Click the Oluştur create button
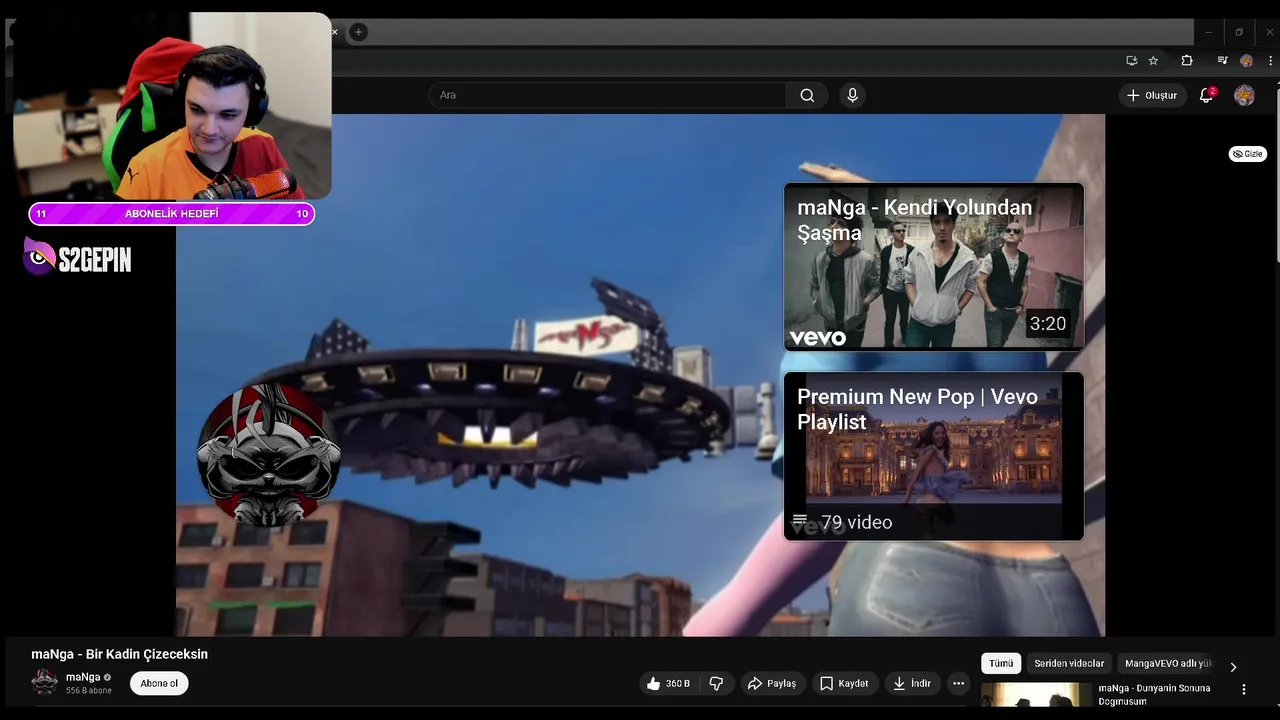The height and width of the screenshot is (720, 1280). [x=1152, y=95]
